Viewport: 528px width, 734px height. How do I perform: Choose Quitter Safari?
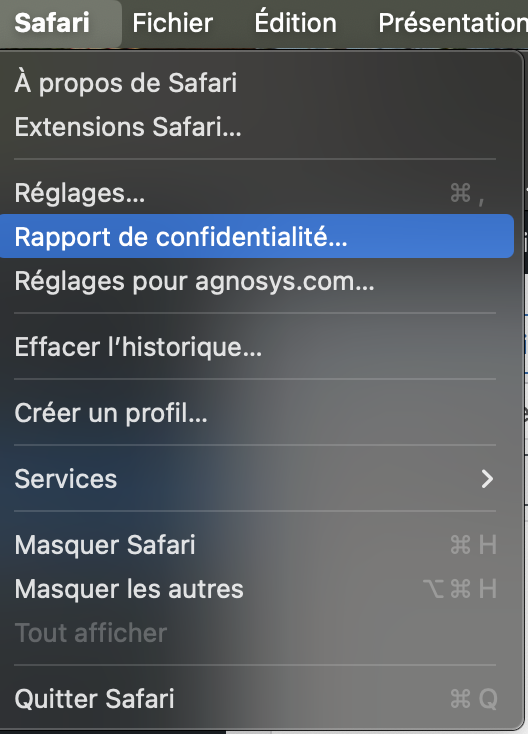pyautogui.click(x=257, y=698)
